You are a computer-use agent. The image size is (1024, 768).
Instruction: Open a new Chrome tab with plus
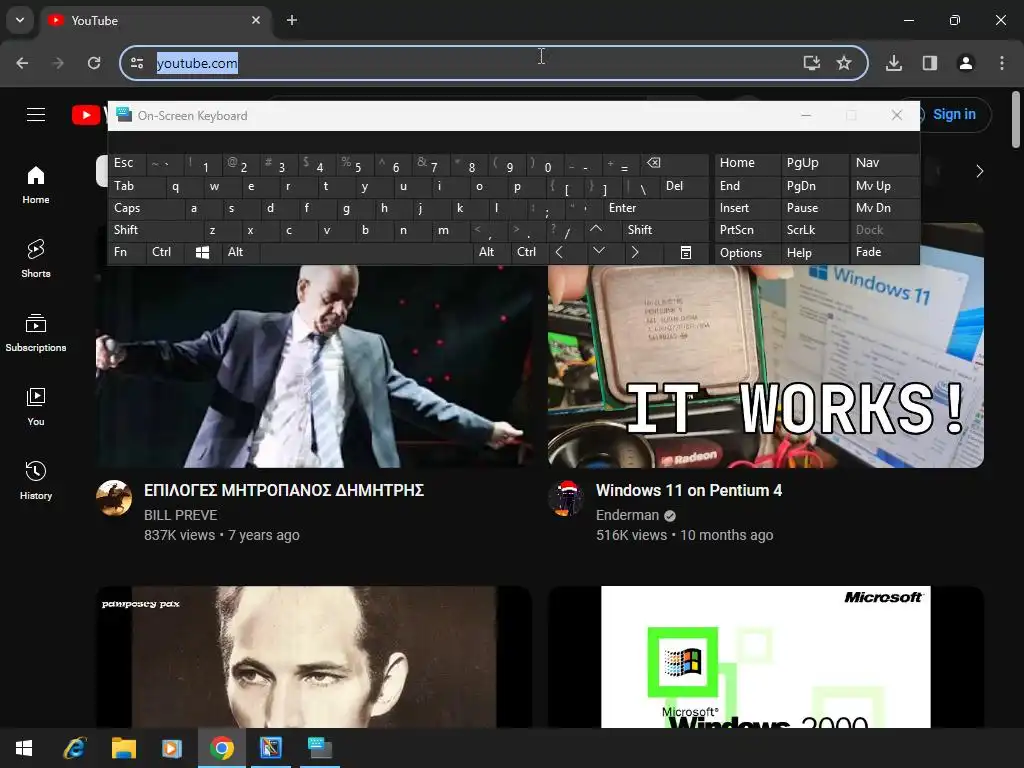(x=292, y=20)
